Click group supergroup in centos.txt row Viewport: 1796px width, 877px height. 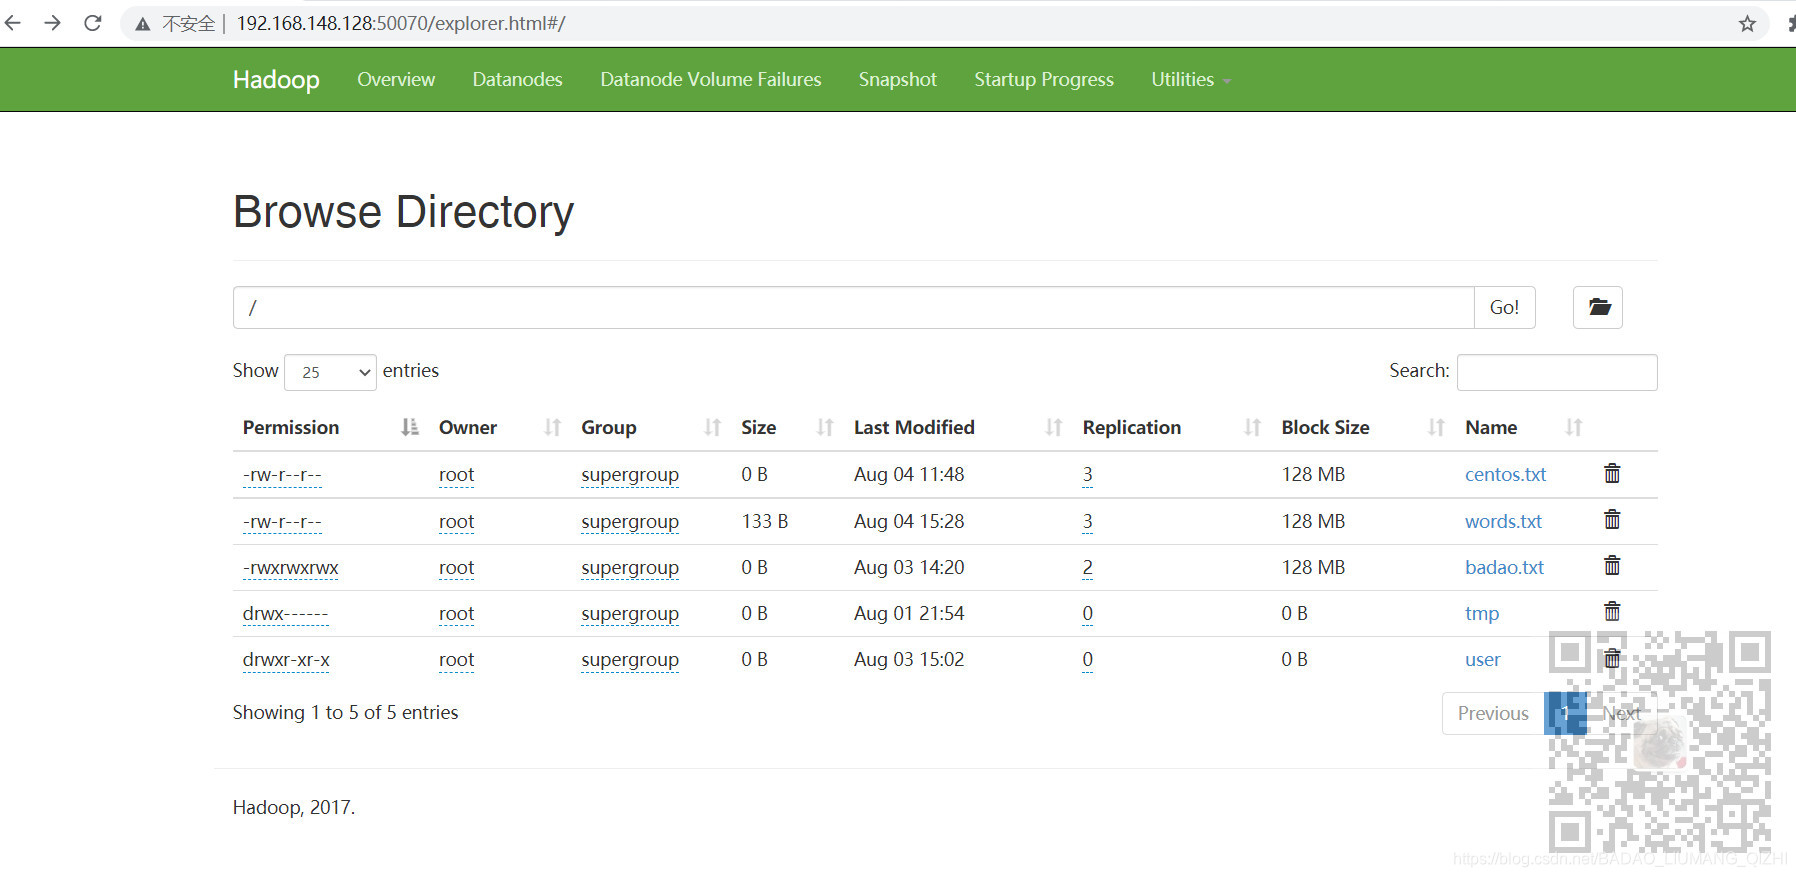click(629, 475)
